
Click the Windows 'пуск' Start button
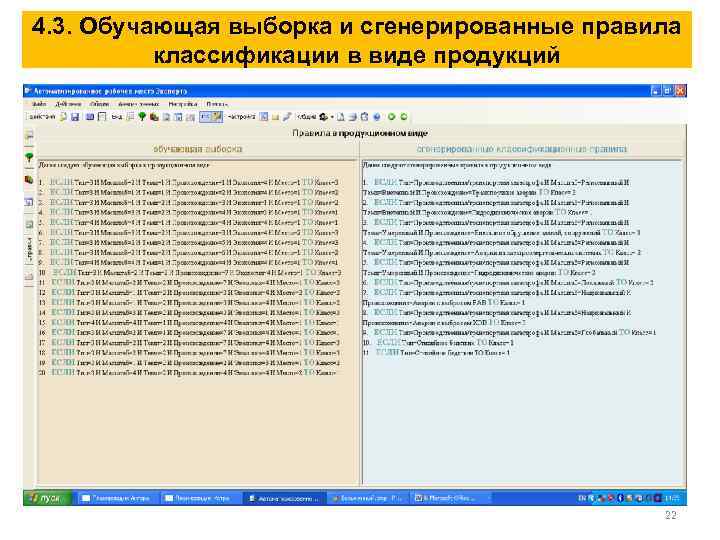click(x=47, y=498)
